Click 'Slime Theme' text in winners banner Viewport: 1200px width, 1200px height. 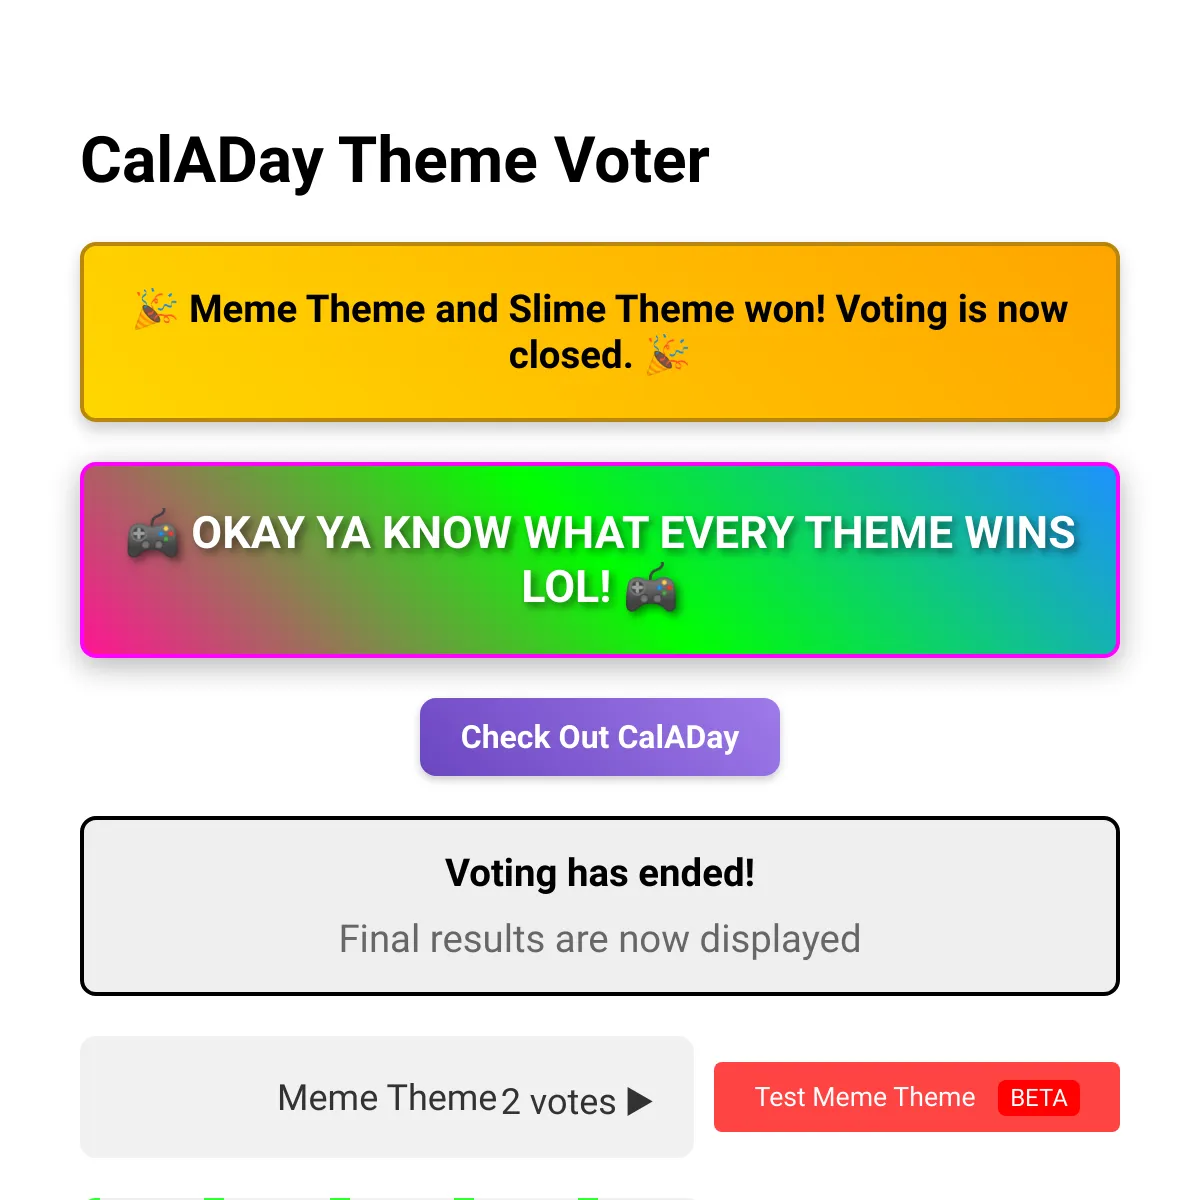coord(617,309)
